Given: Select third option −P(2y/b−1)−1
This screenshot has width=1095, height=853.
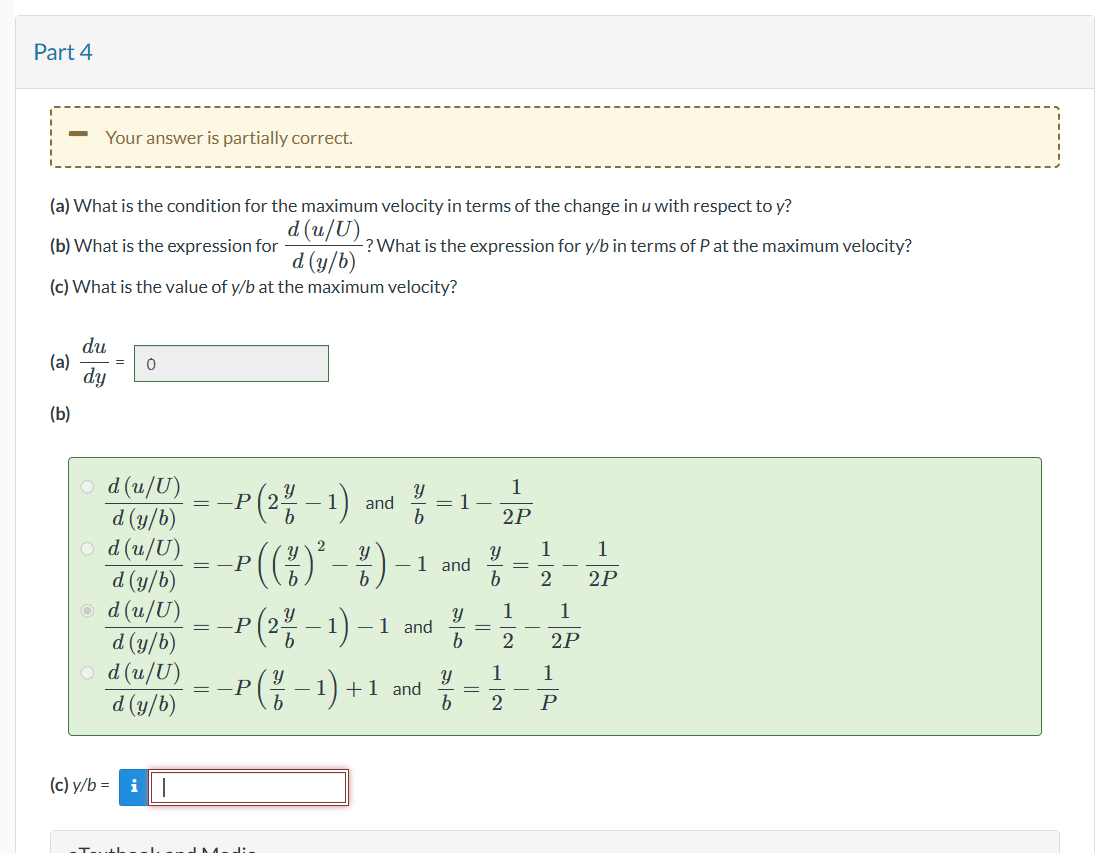Looking at the screenshot, I should click(87, 611).
